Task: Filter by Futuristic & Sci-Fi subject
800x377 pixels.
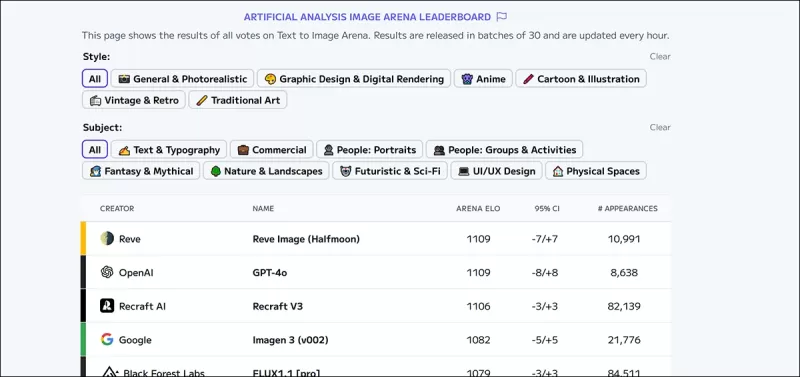Action: click(390, 171)
